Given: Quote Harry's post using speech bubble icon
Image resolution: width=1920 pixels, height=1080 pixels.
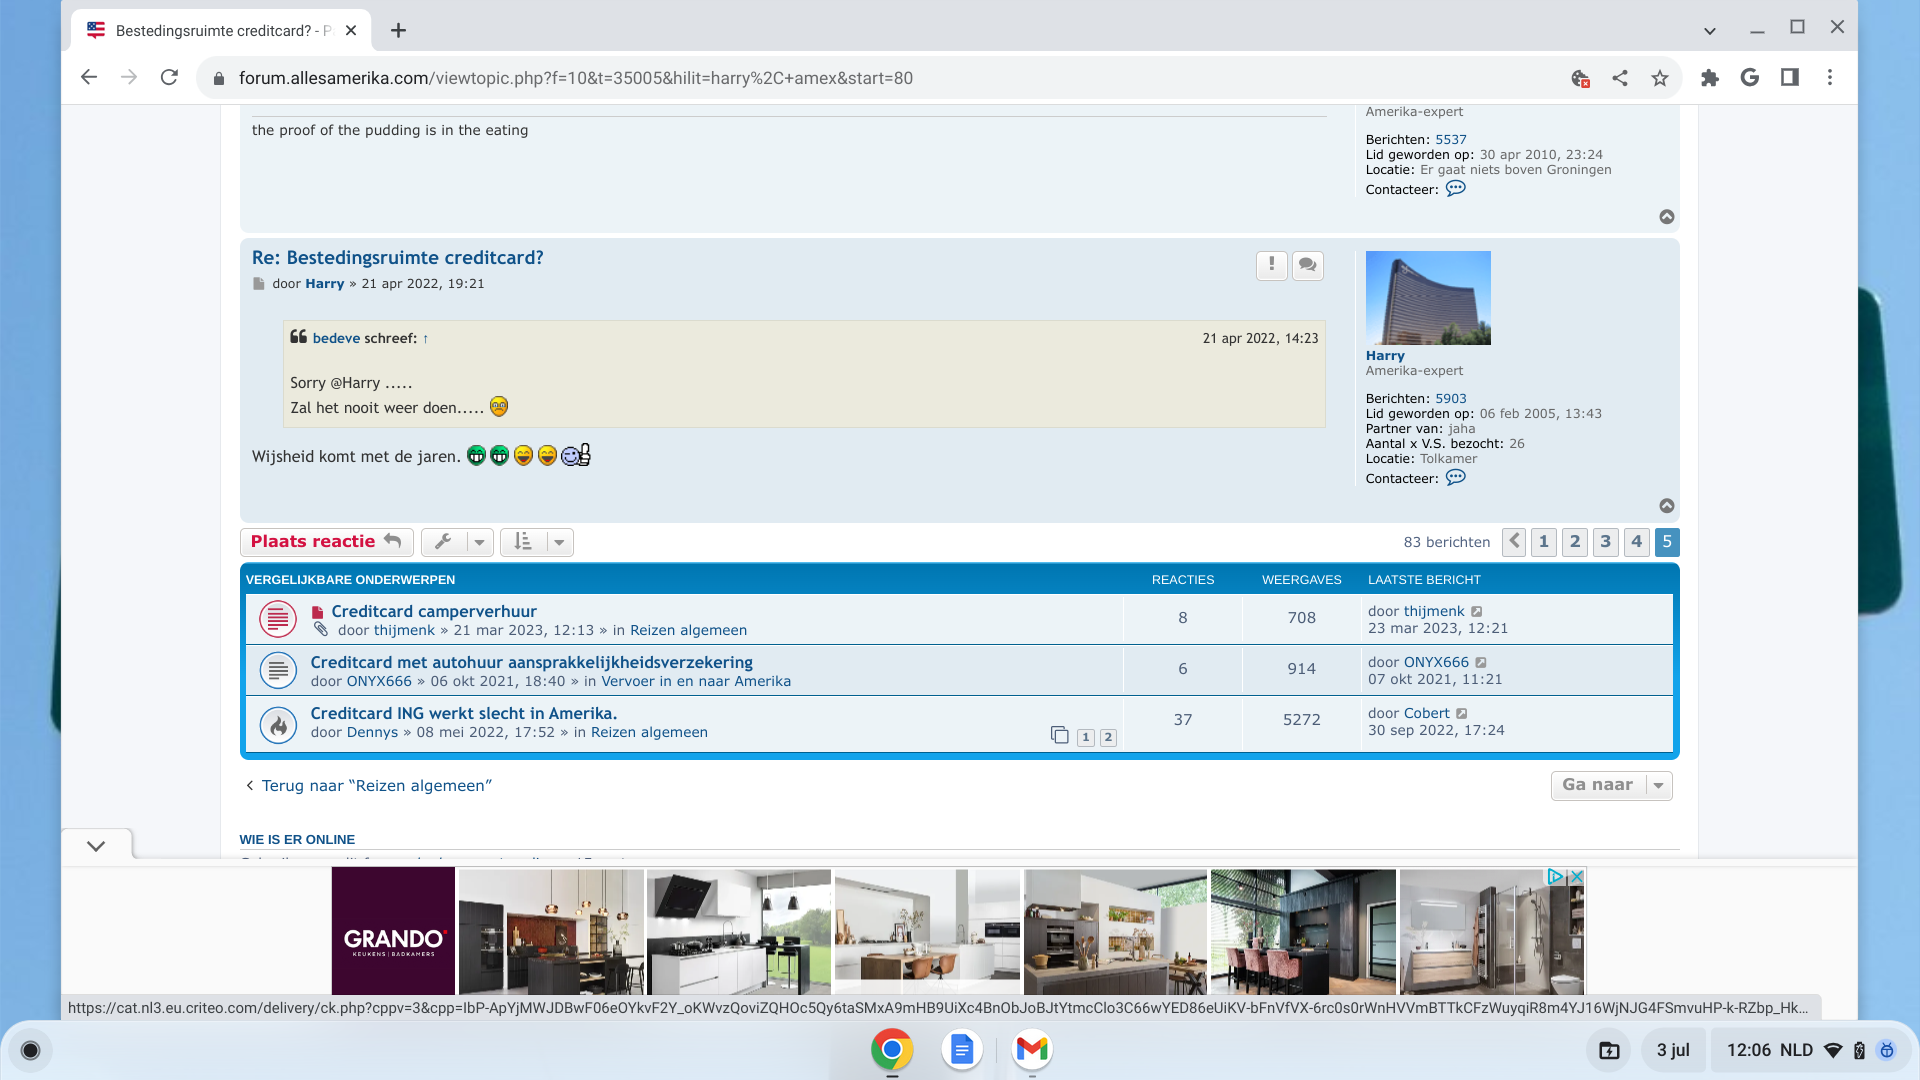Looking at the screenshot, I should point(1307,265).
